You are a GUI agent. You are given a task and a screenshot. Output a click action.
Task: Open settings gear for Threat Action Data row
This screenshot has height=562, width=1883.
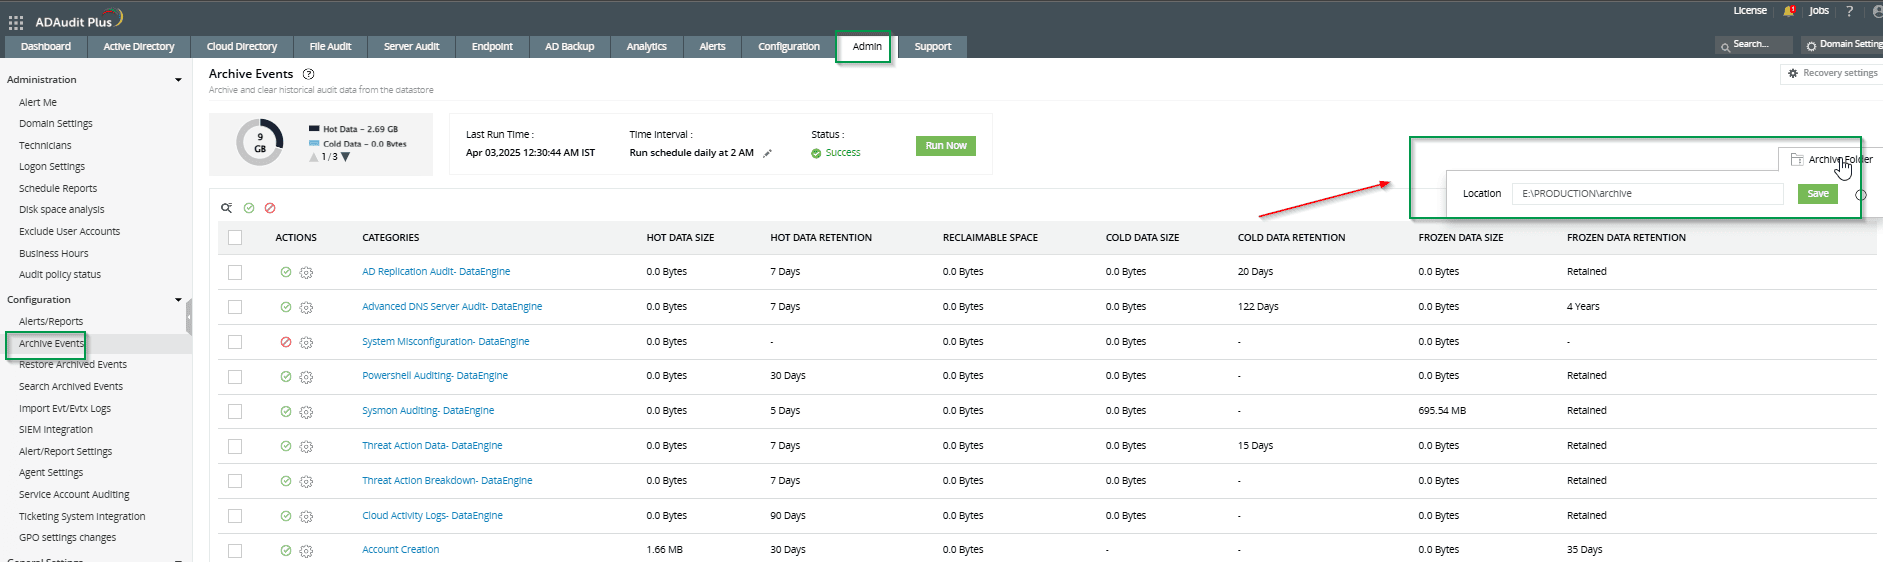(x=307, y=446)
